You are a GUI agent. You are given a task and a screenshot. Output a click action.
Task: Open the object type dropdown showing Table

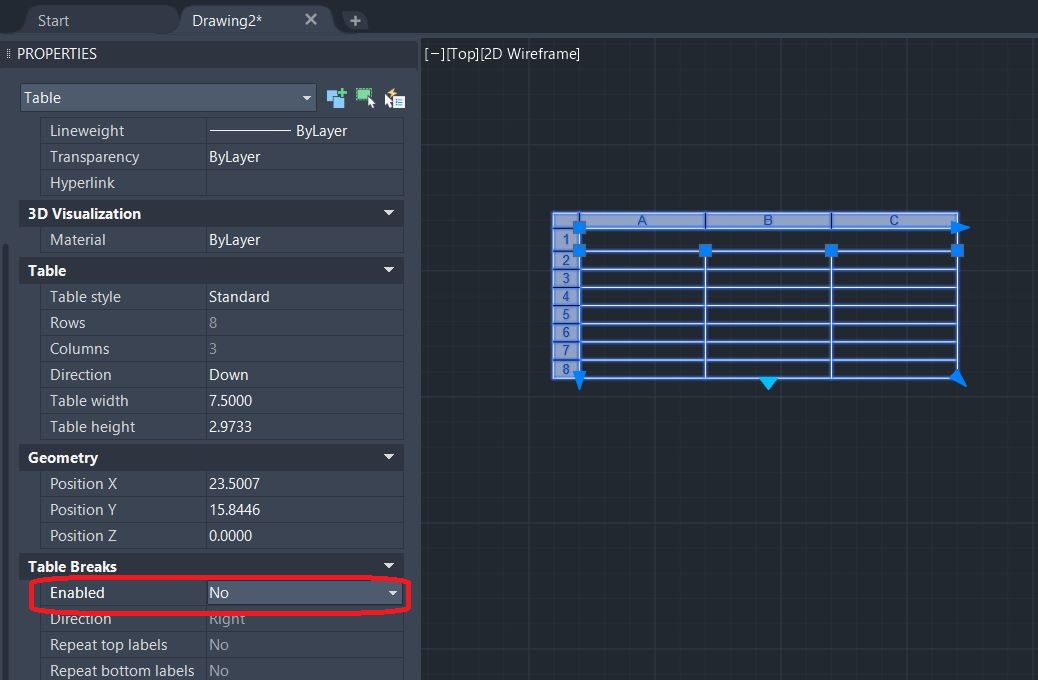click(x=306, y=98)
